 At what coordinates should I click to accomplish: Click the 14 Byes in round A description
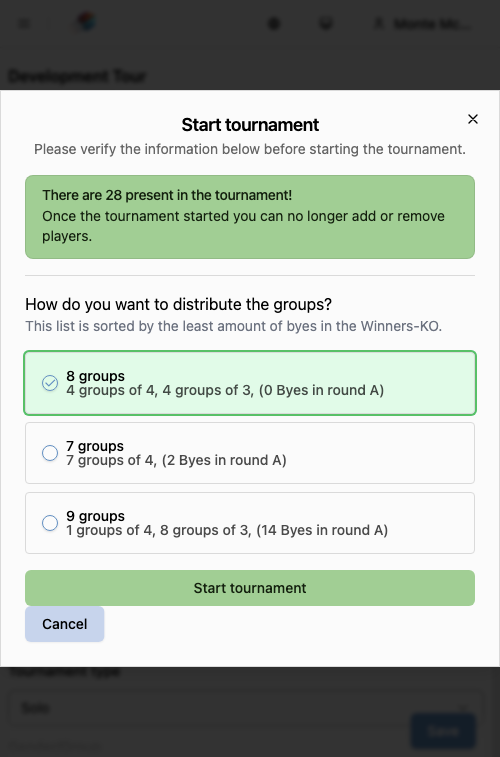tap(322, 530)
